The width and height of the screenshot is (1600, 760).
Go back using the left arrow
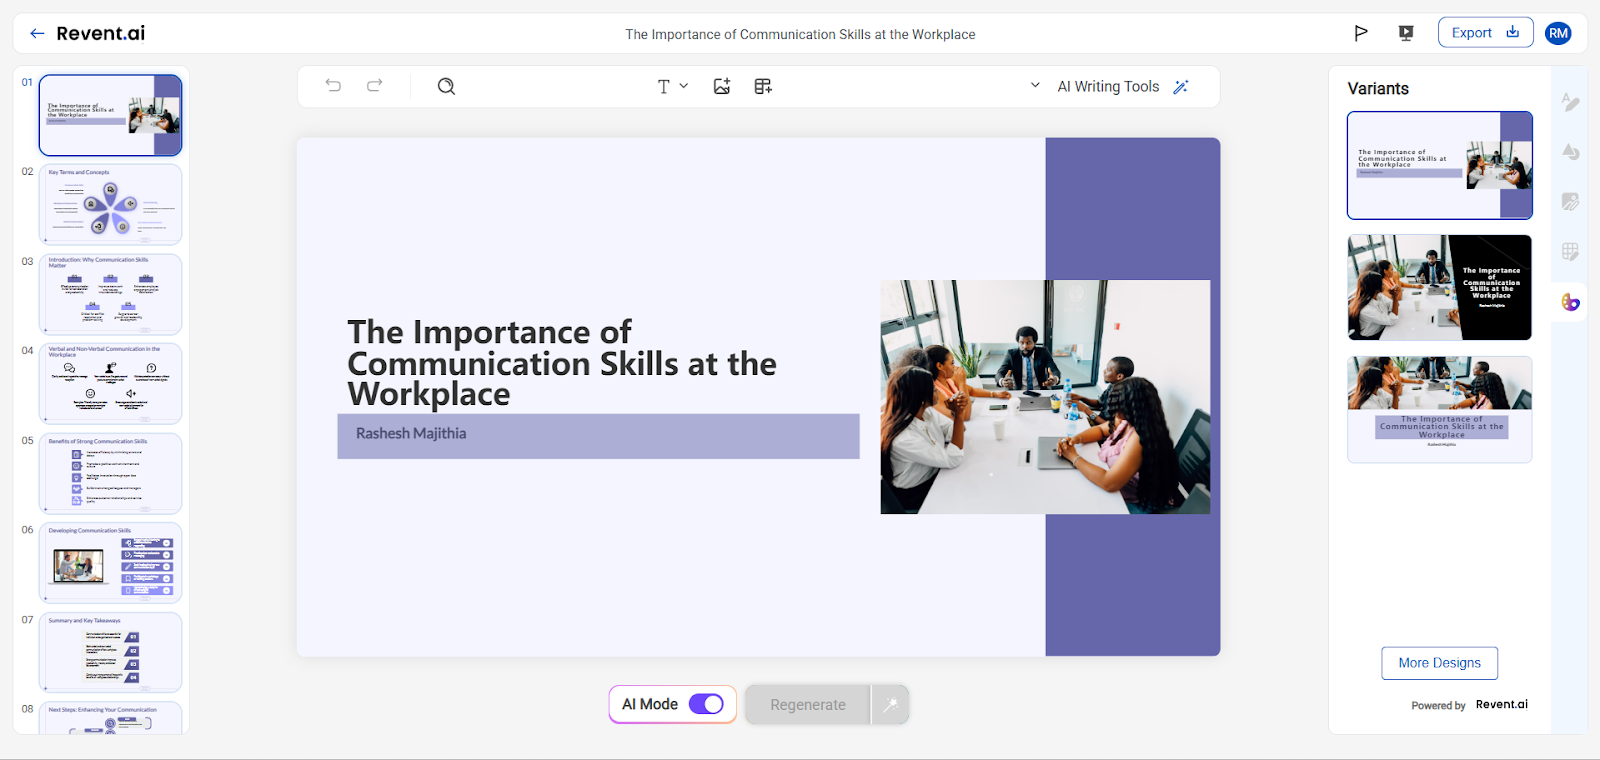click(x=37, y=33)
